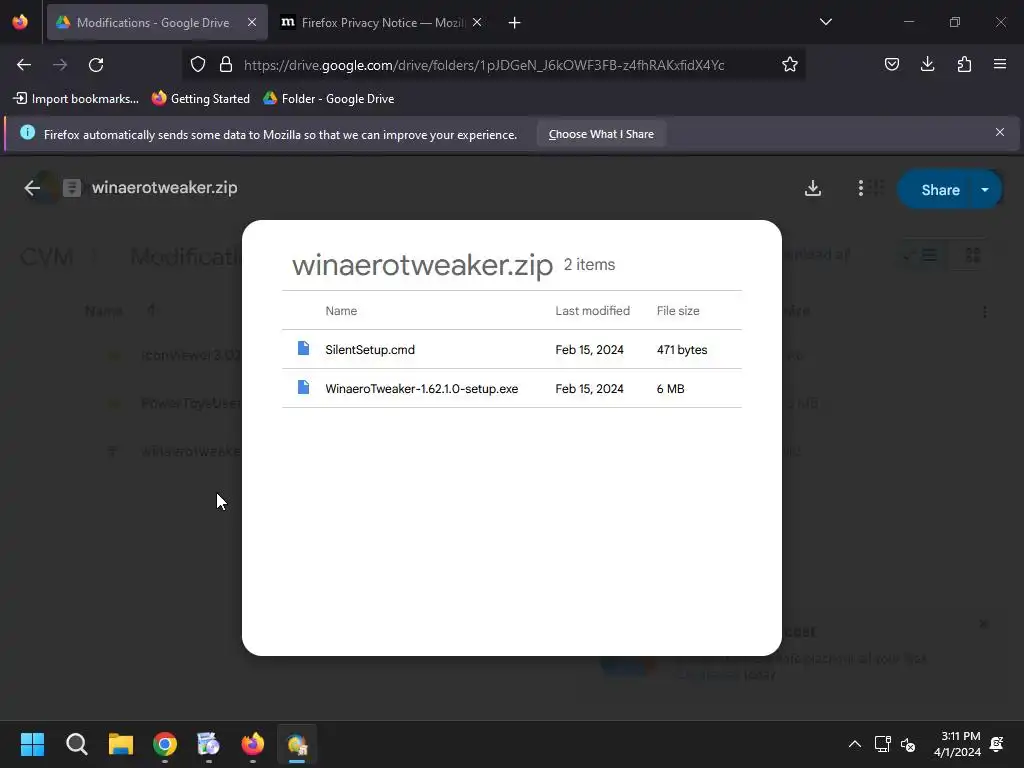Select SilentSetup.cmd file name
Viewport: 1024px width, 768px height.
[370, 349]
